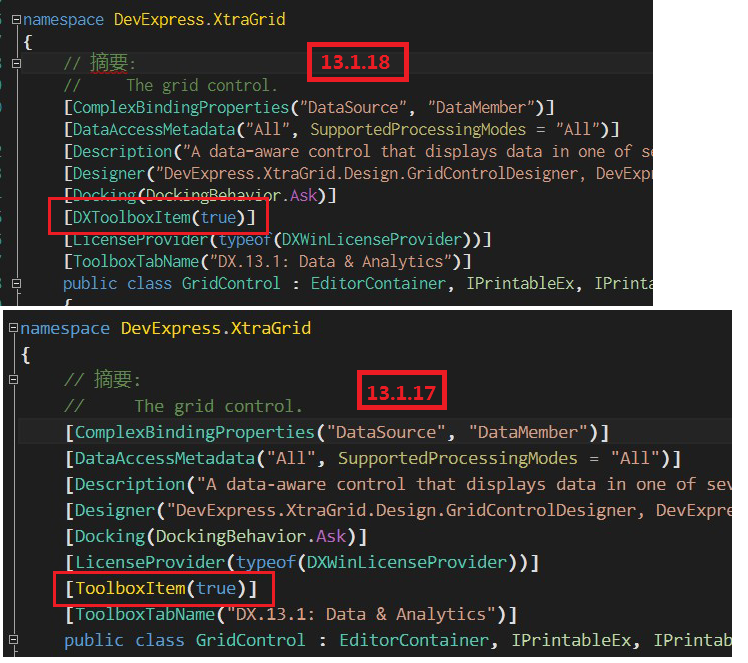
Task: Click "The grid control." comment in the upper pane
Action: click(x=202, y=85)
